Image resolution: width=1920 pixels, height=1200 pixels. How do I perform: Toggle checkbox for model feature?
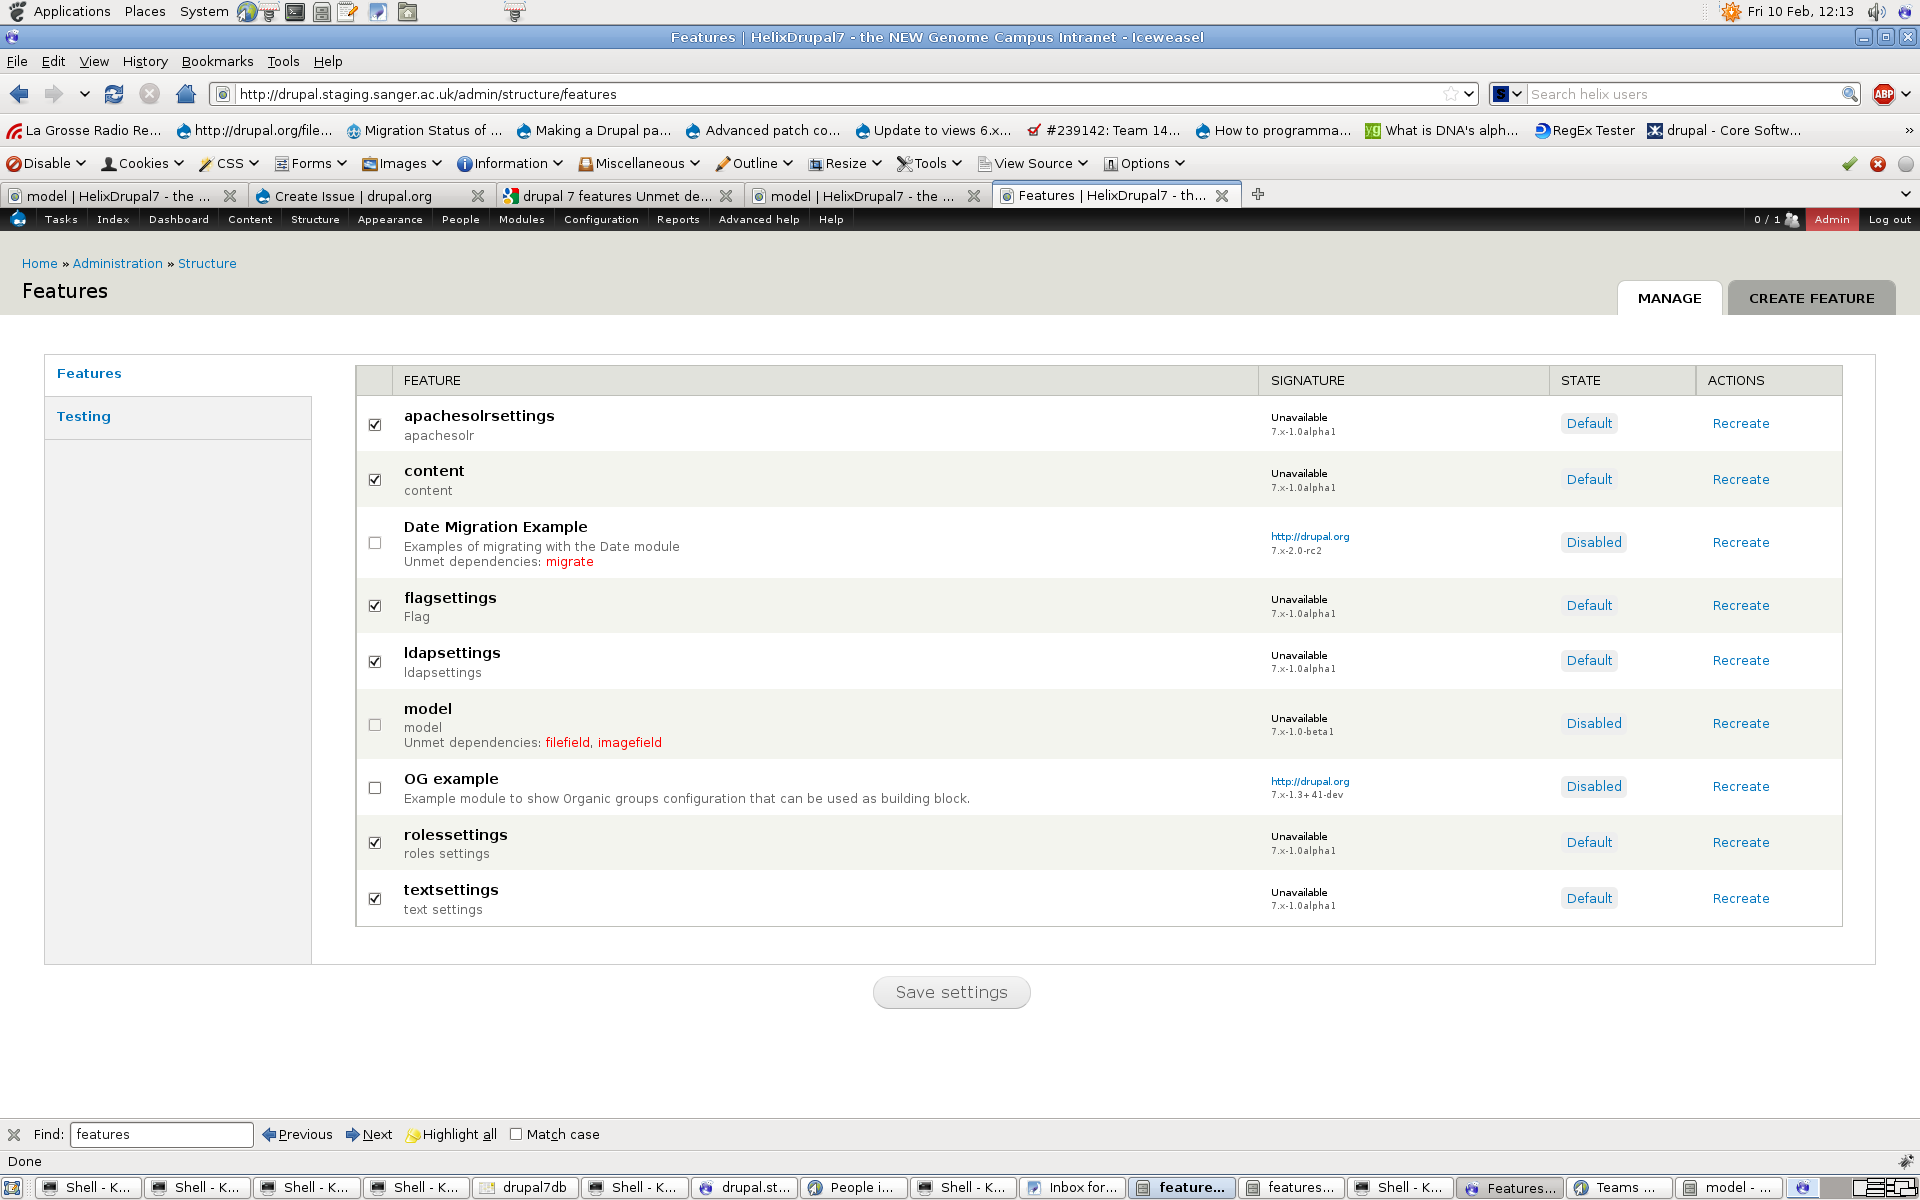(x=376, y=724)
